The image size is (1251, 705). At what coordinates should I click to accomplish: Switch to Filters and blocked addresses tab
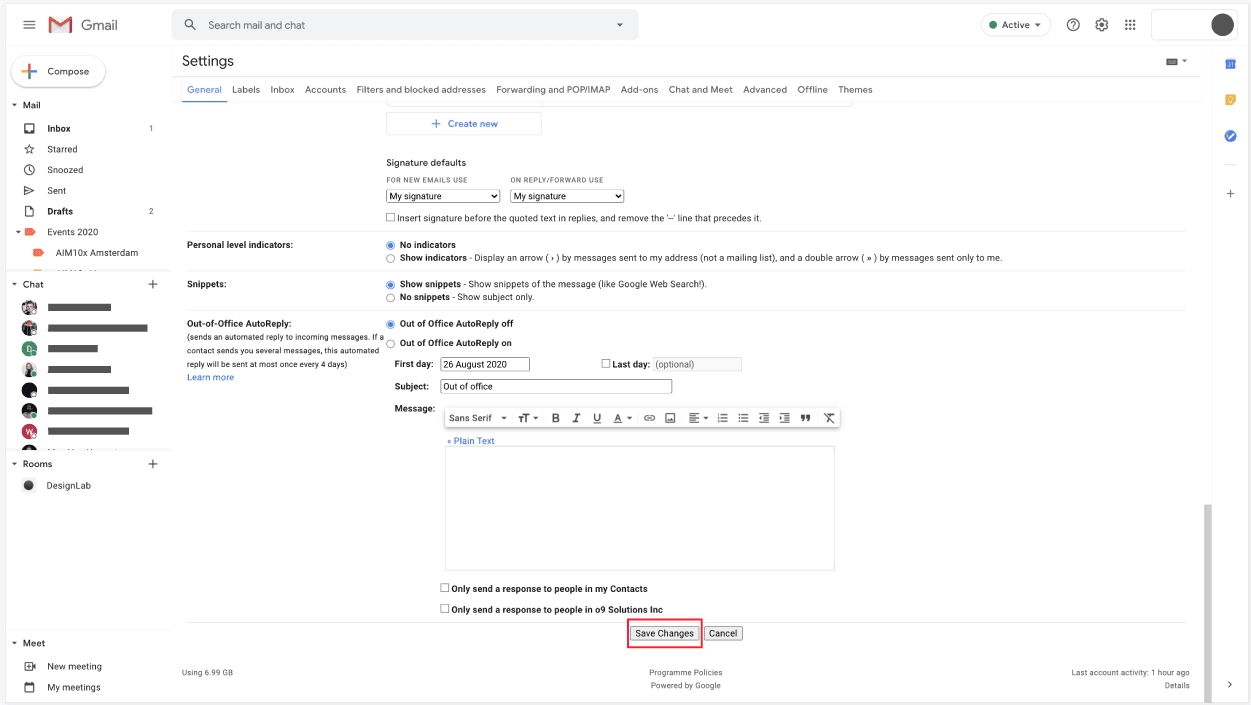tap(421, 90)
